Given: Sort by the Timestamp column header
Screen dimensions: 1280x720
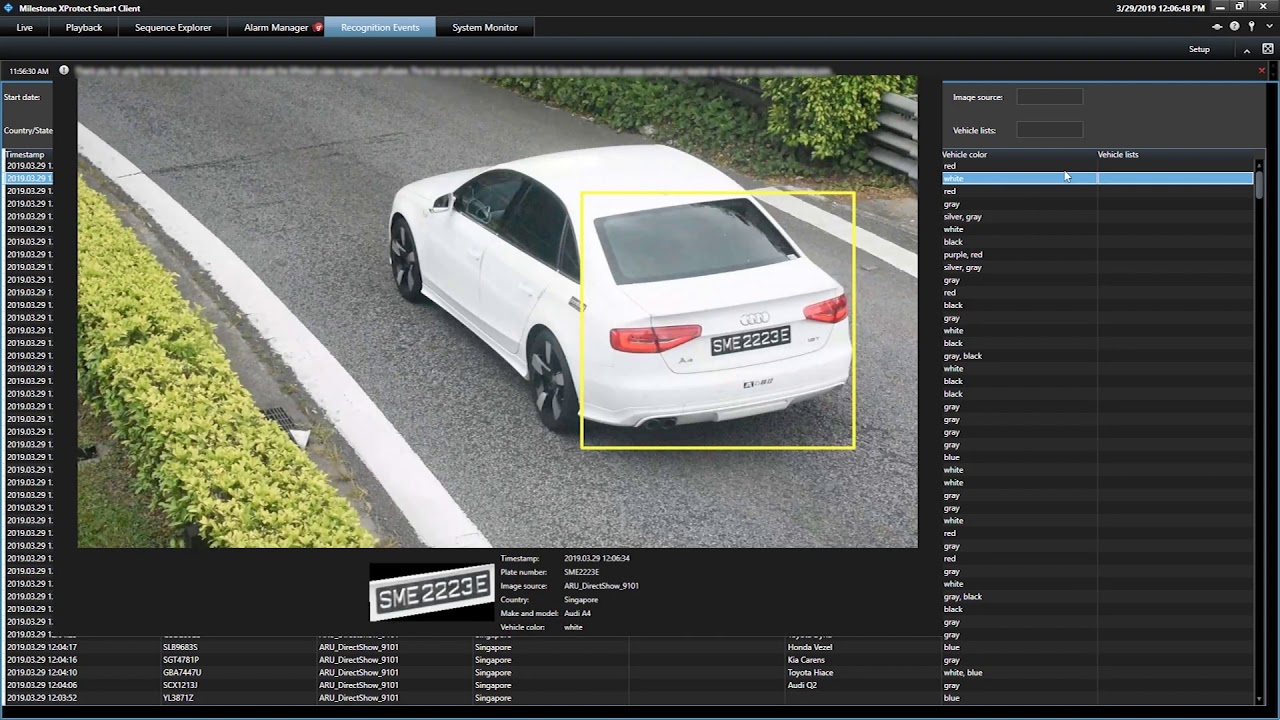Looking at the screenshot, I should click(x=28, y=155).
